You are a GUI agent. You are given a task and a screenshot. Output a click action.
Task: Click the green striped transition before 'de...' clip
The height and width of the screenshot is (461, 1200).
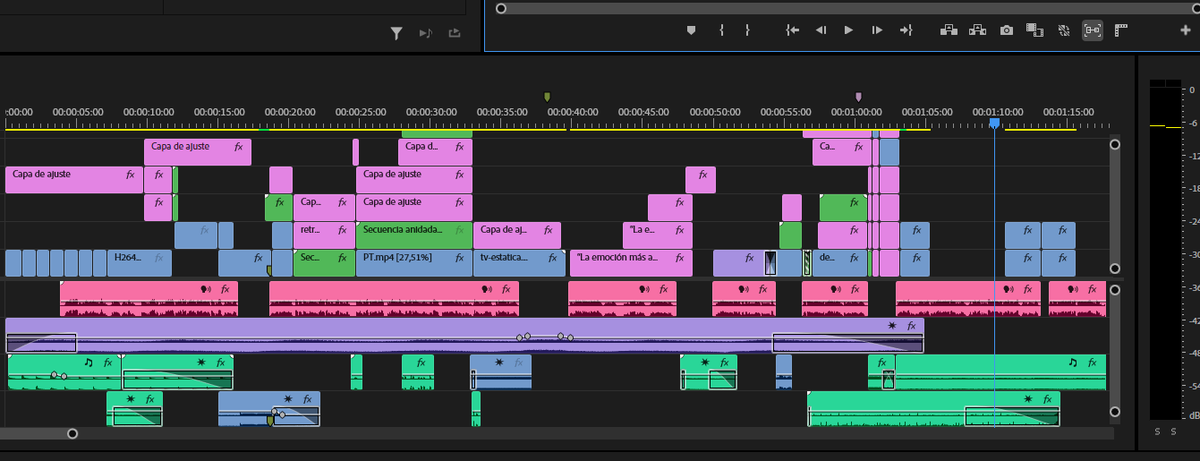(808, 263)
